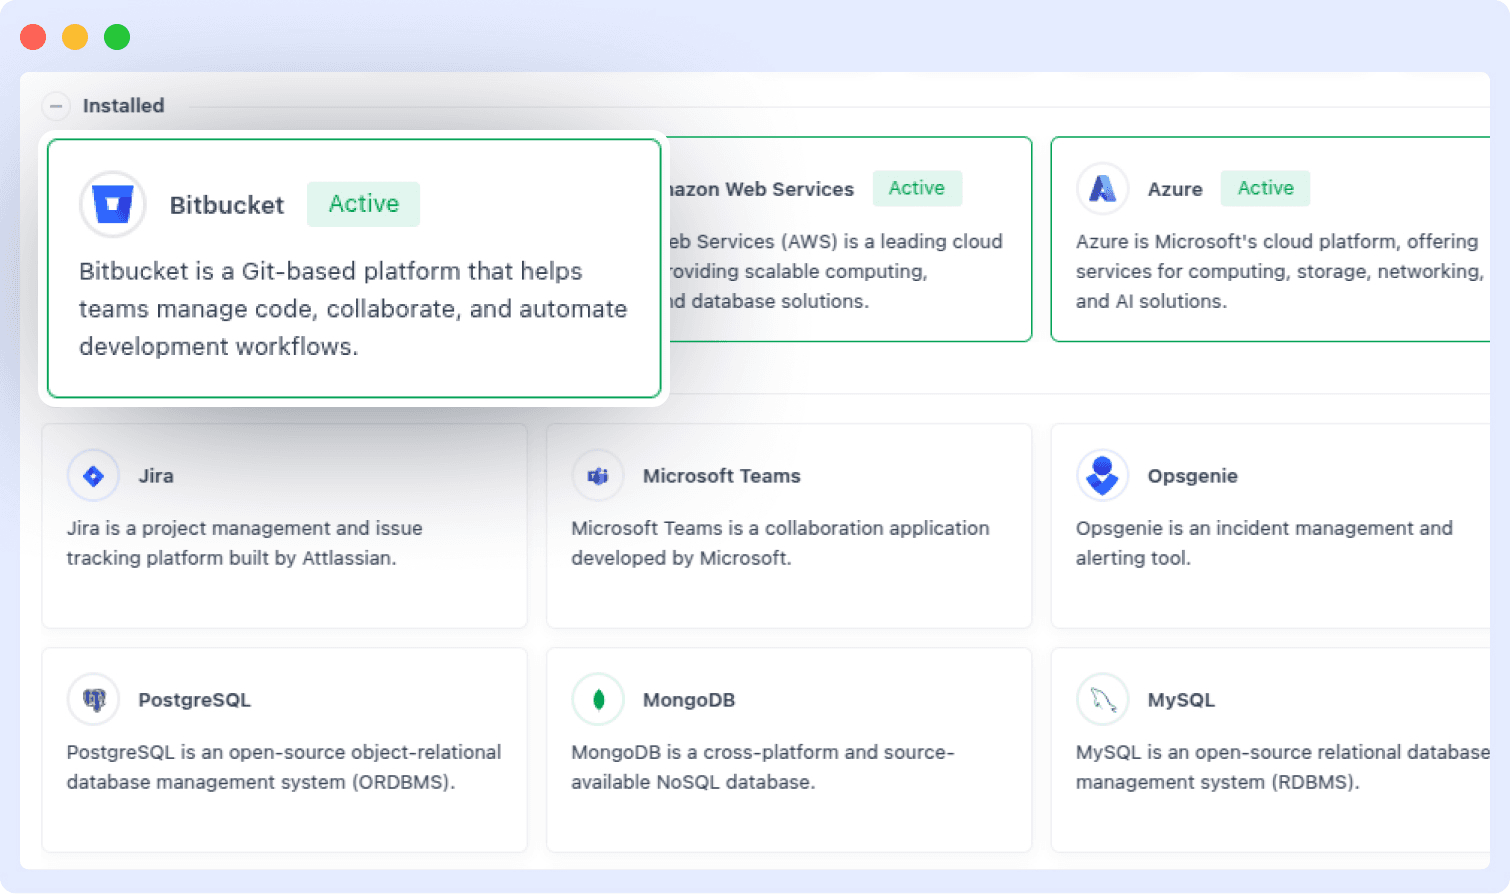Click the Amazon Web Services Active badge
Image resolution: width=1510 pixels, height=894 pixels.
[917, 188]
